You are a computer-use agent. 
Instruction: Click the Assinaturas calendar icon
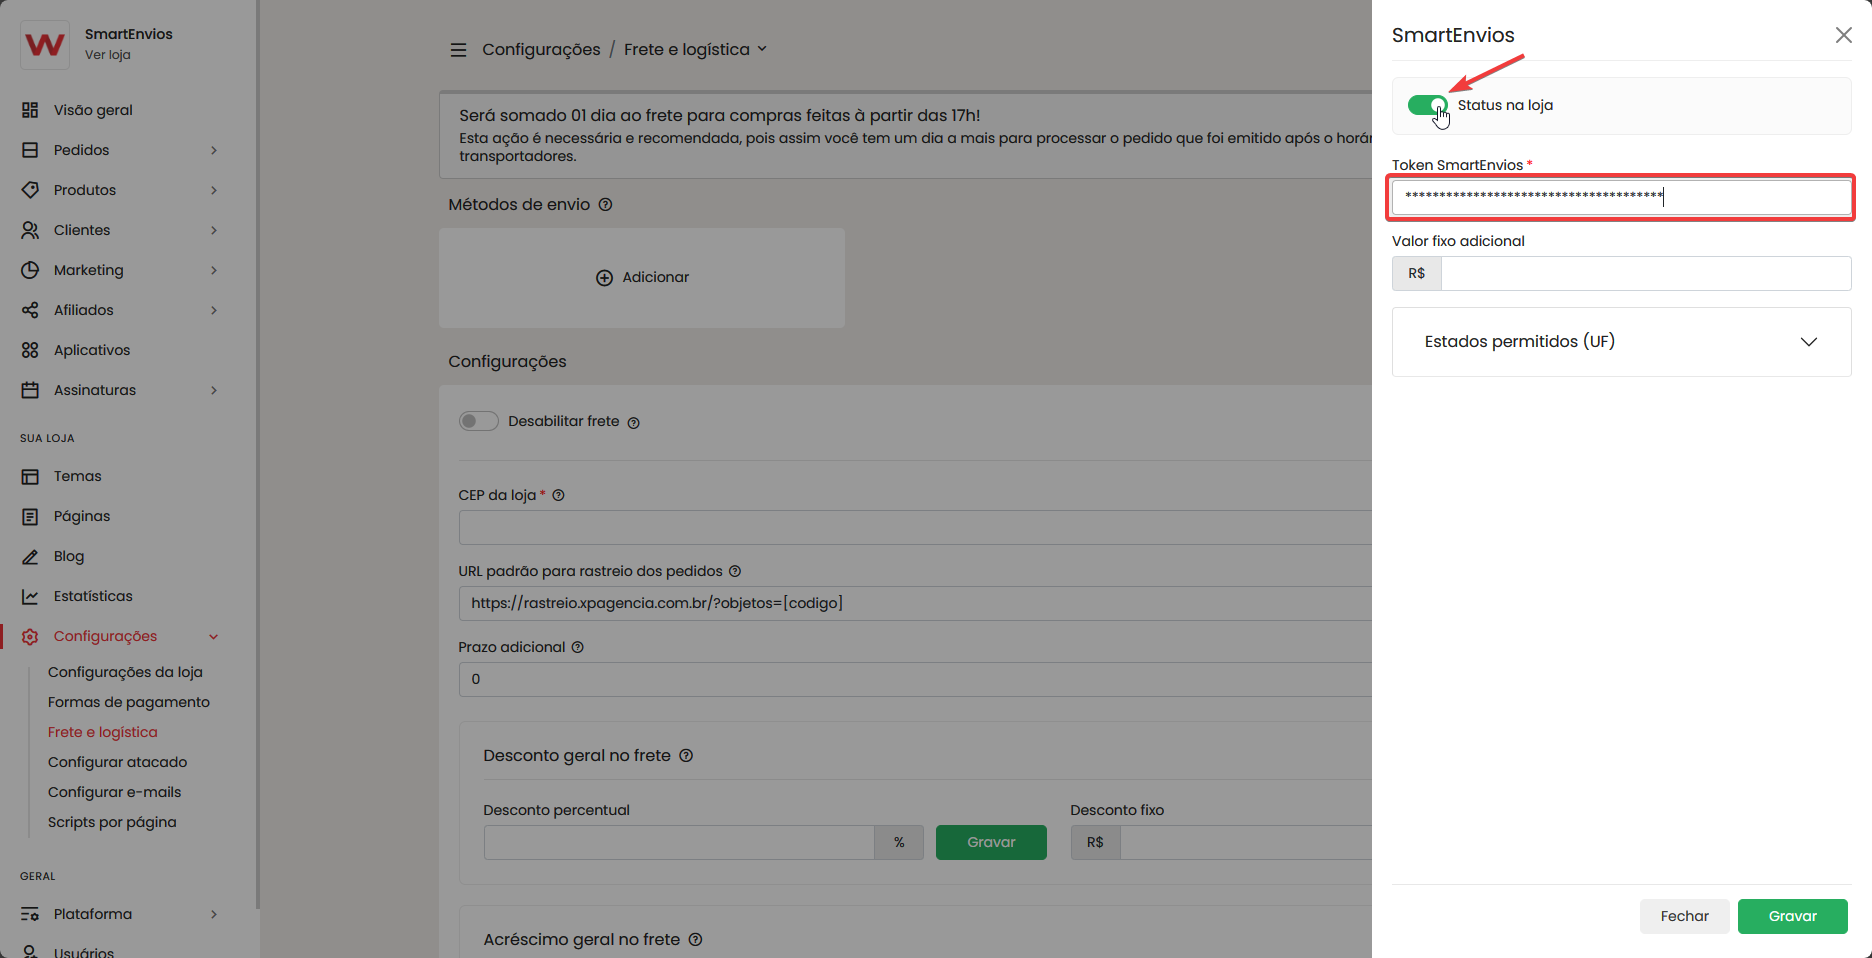point(30,390)
